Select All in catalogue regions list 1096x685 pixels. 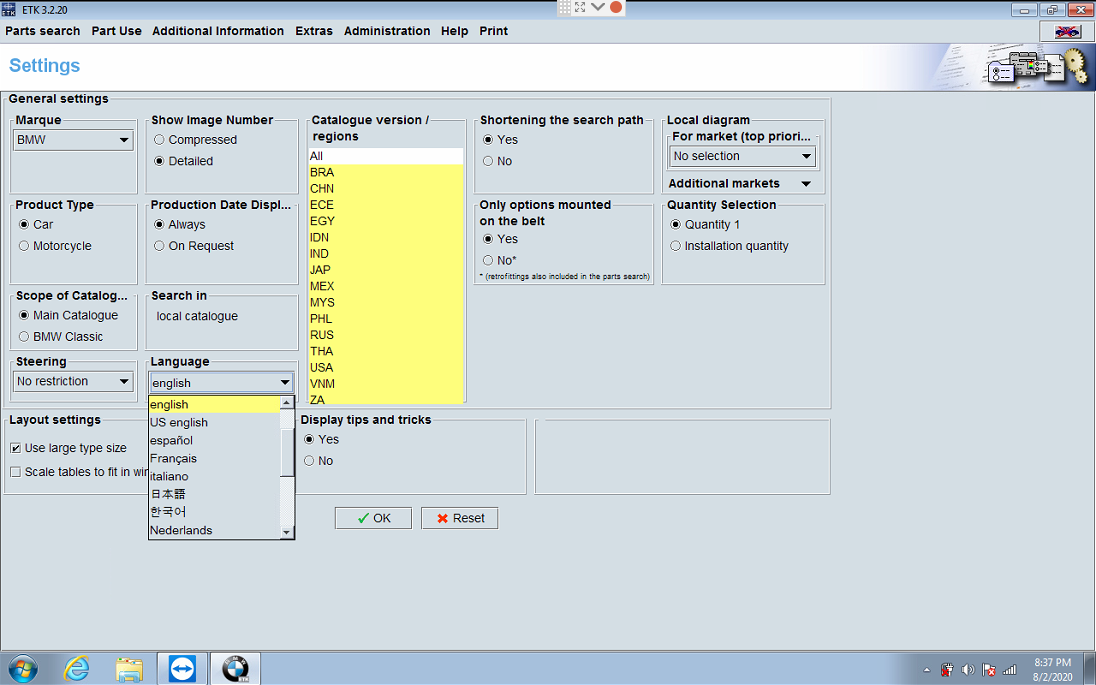point(385,156)
